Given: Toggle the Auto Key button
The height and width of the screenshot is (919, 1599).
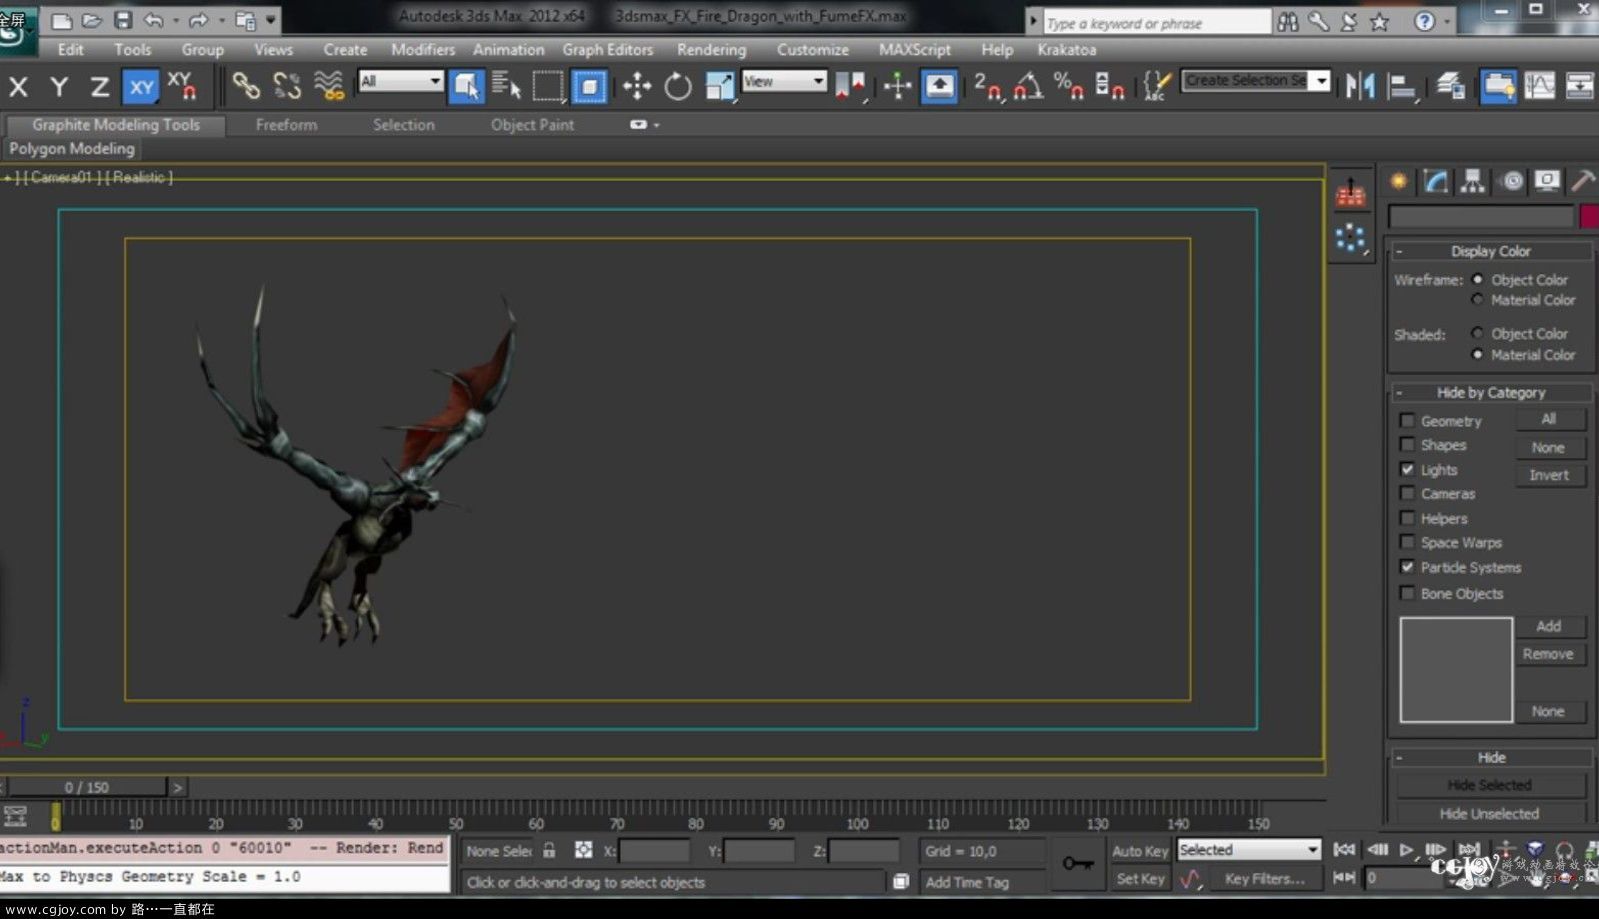Looking at the screenshot, I should click(x=1140, y=851).
